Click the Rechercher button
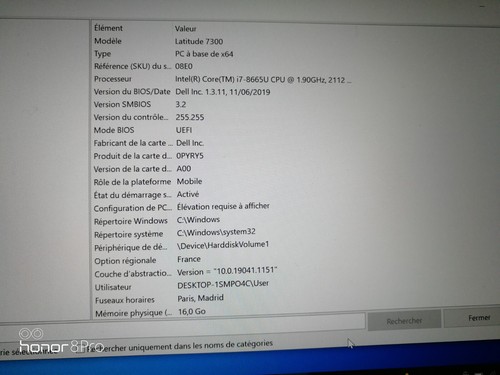This screenshot has height=375, width=500. 404,321
